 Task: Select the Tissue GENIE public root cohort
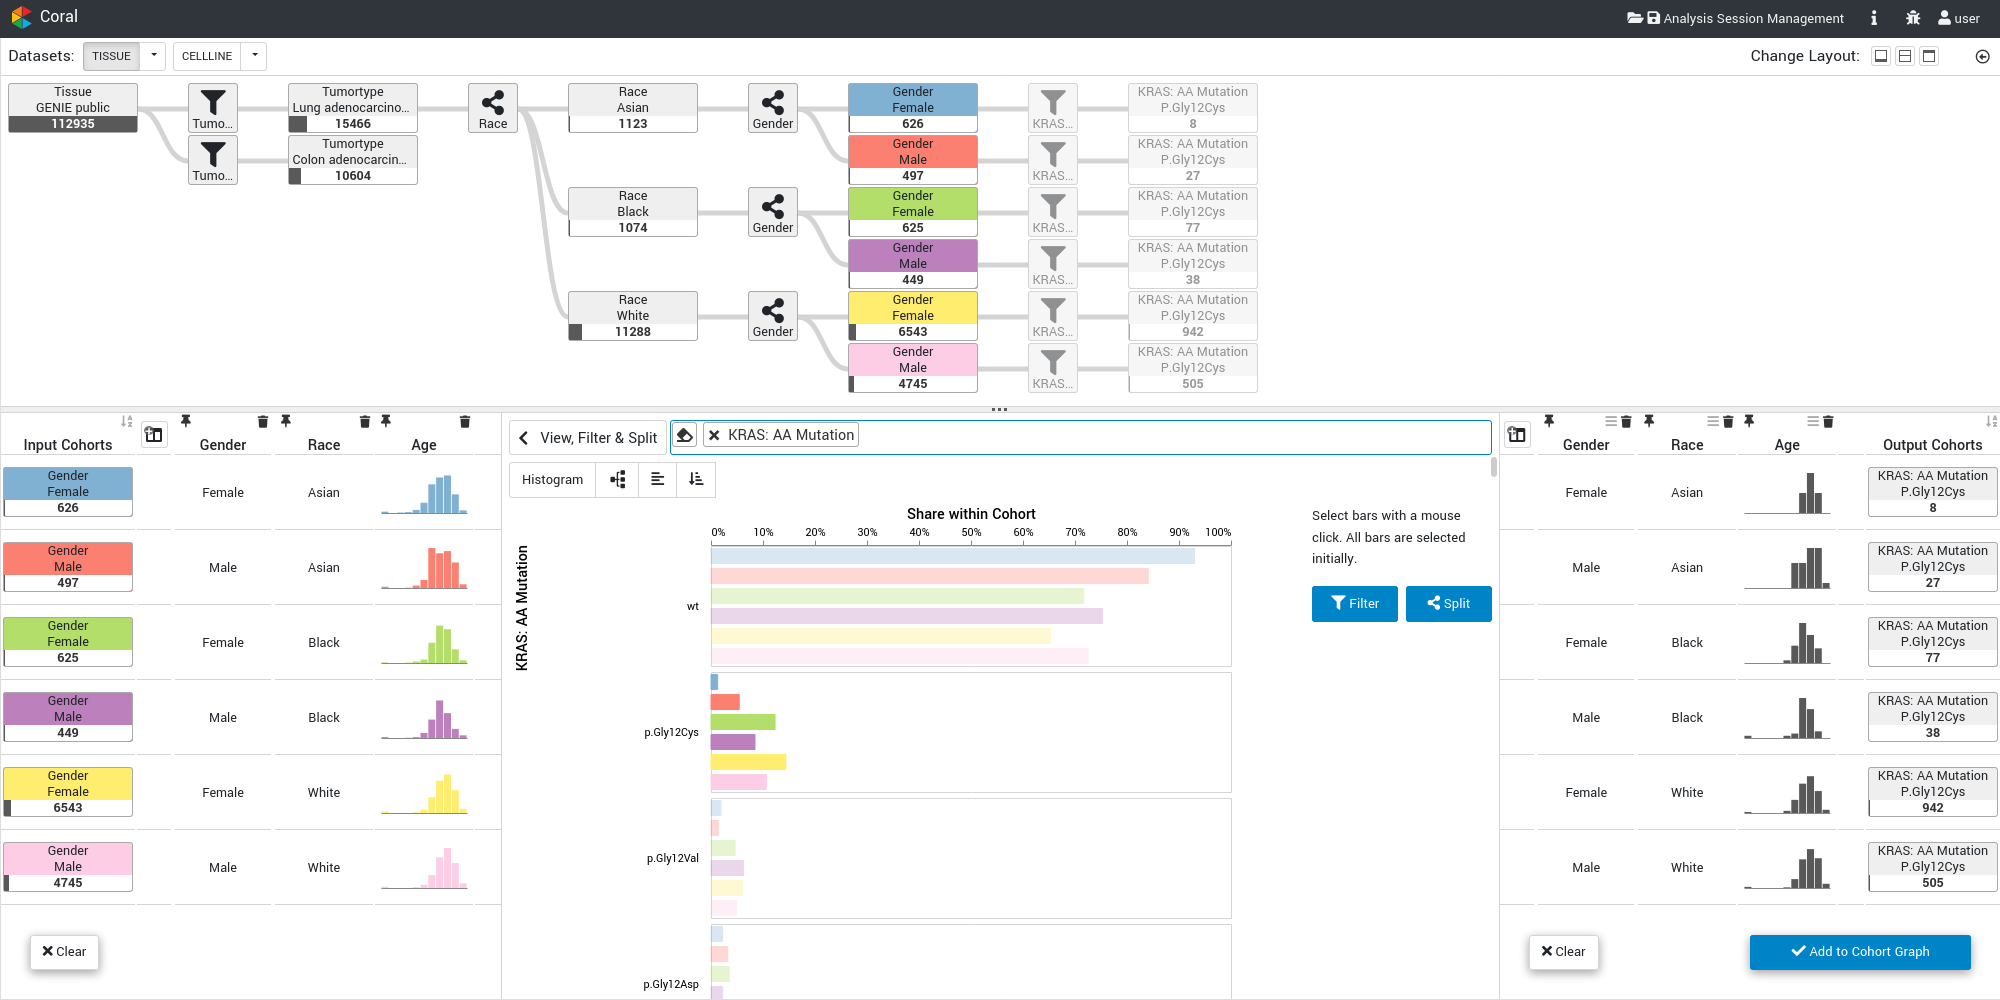click(73, 108)
